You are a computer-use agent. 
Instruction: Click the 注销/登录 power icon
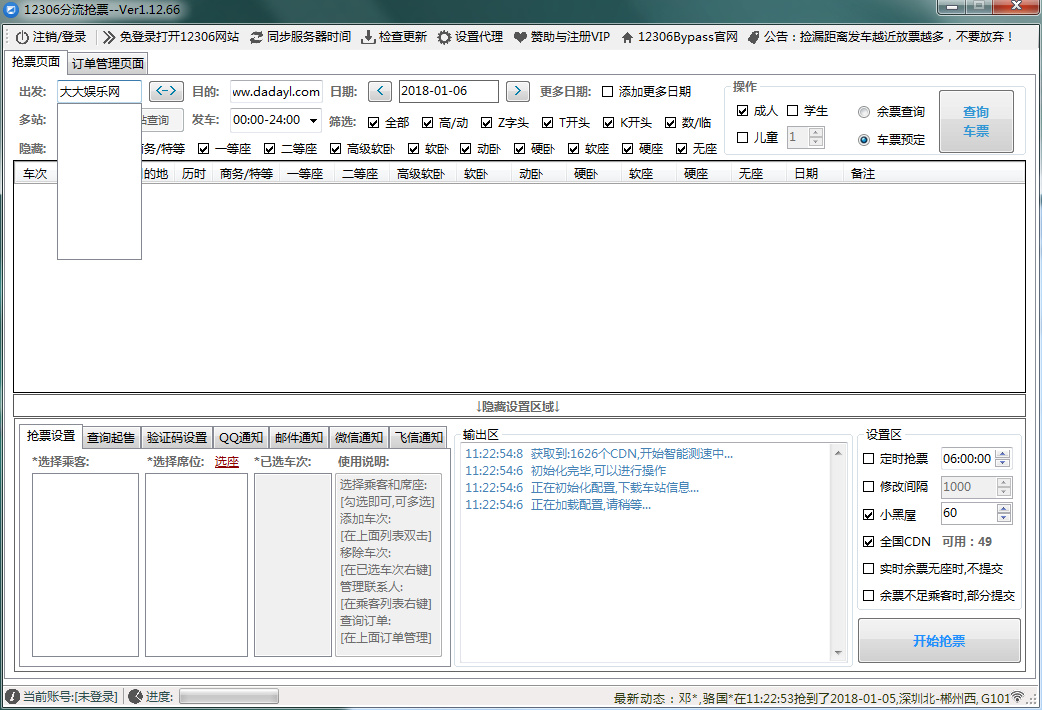tap(22, 37)
